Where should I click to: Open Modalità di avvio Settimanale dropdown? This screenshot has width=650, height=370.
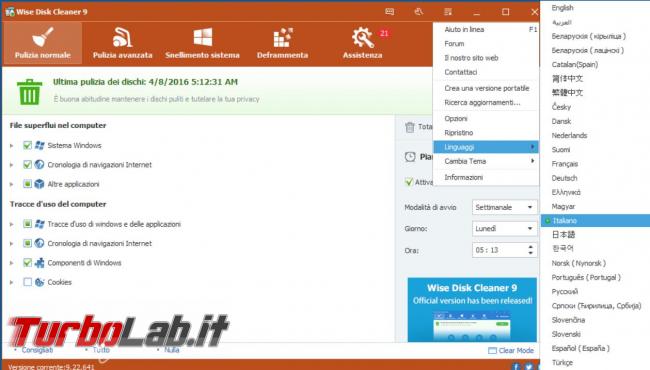tap(504, 207)
